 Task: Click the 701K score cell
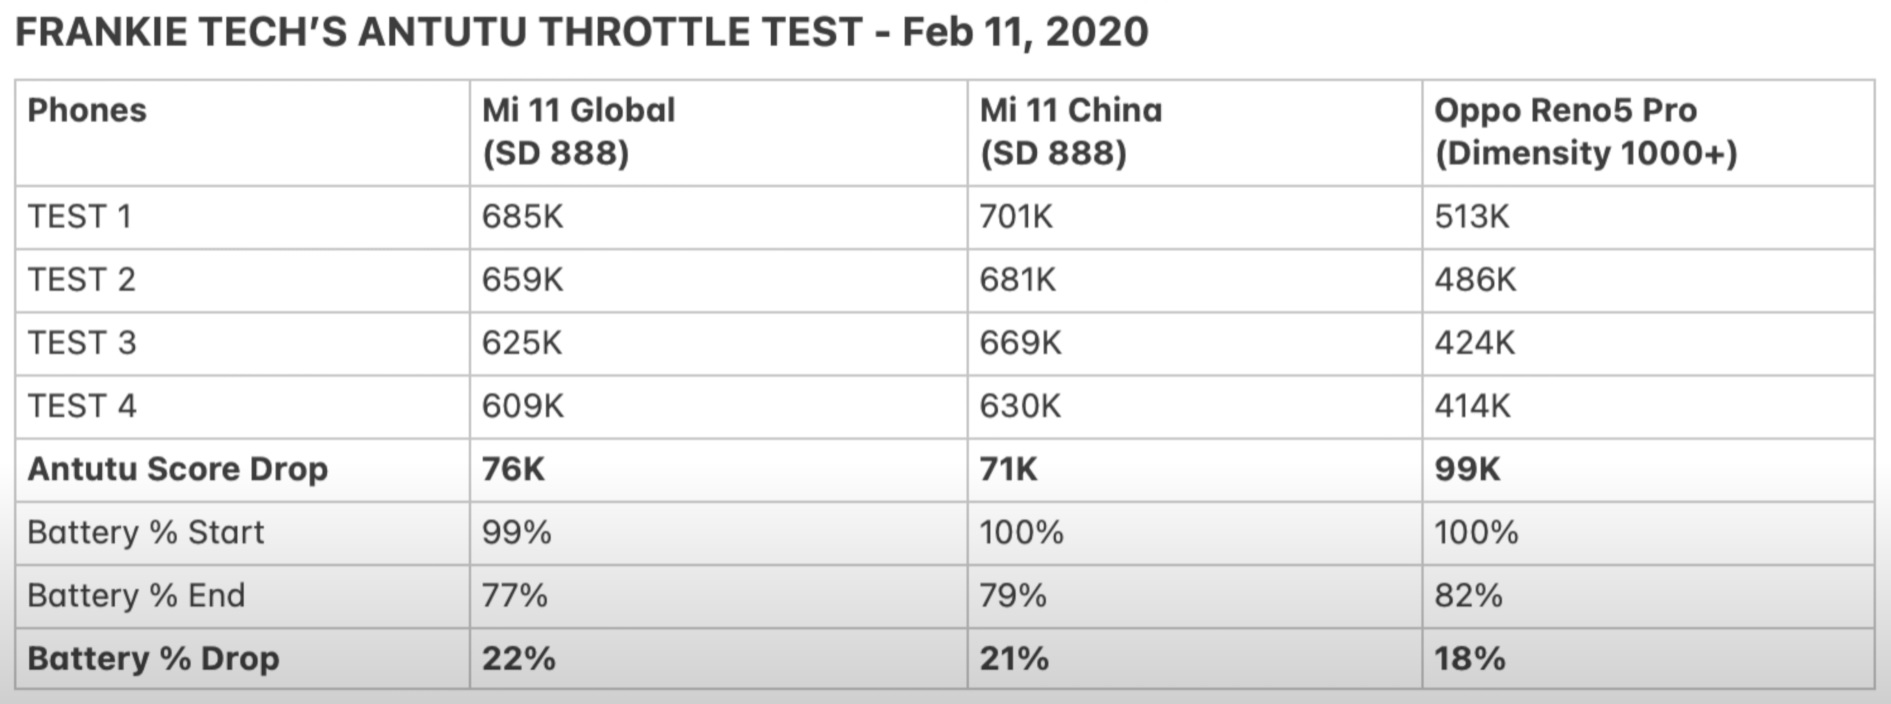(x=1015, y=216)
